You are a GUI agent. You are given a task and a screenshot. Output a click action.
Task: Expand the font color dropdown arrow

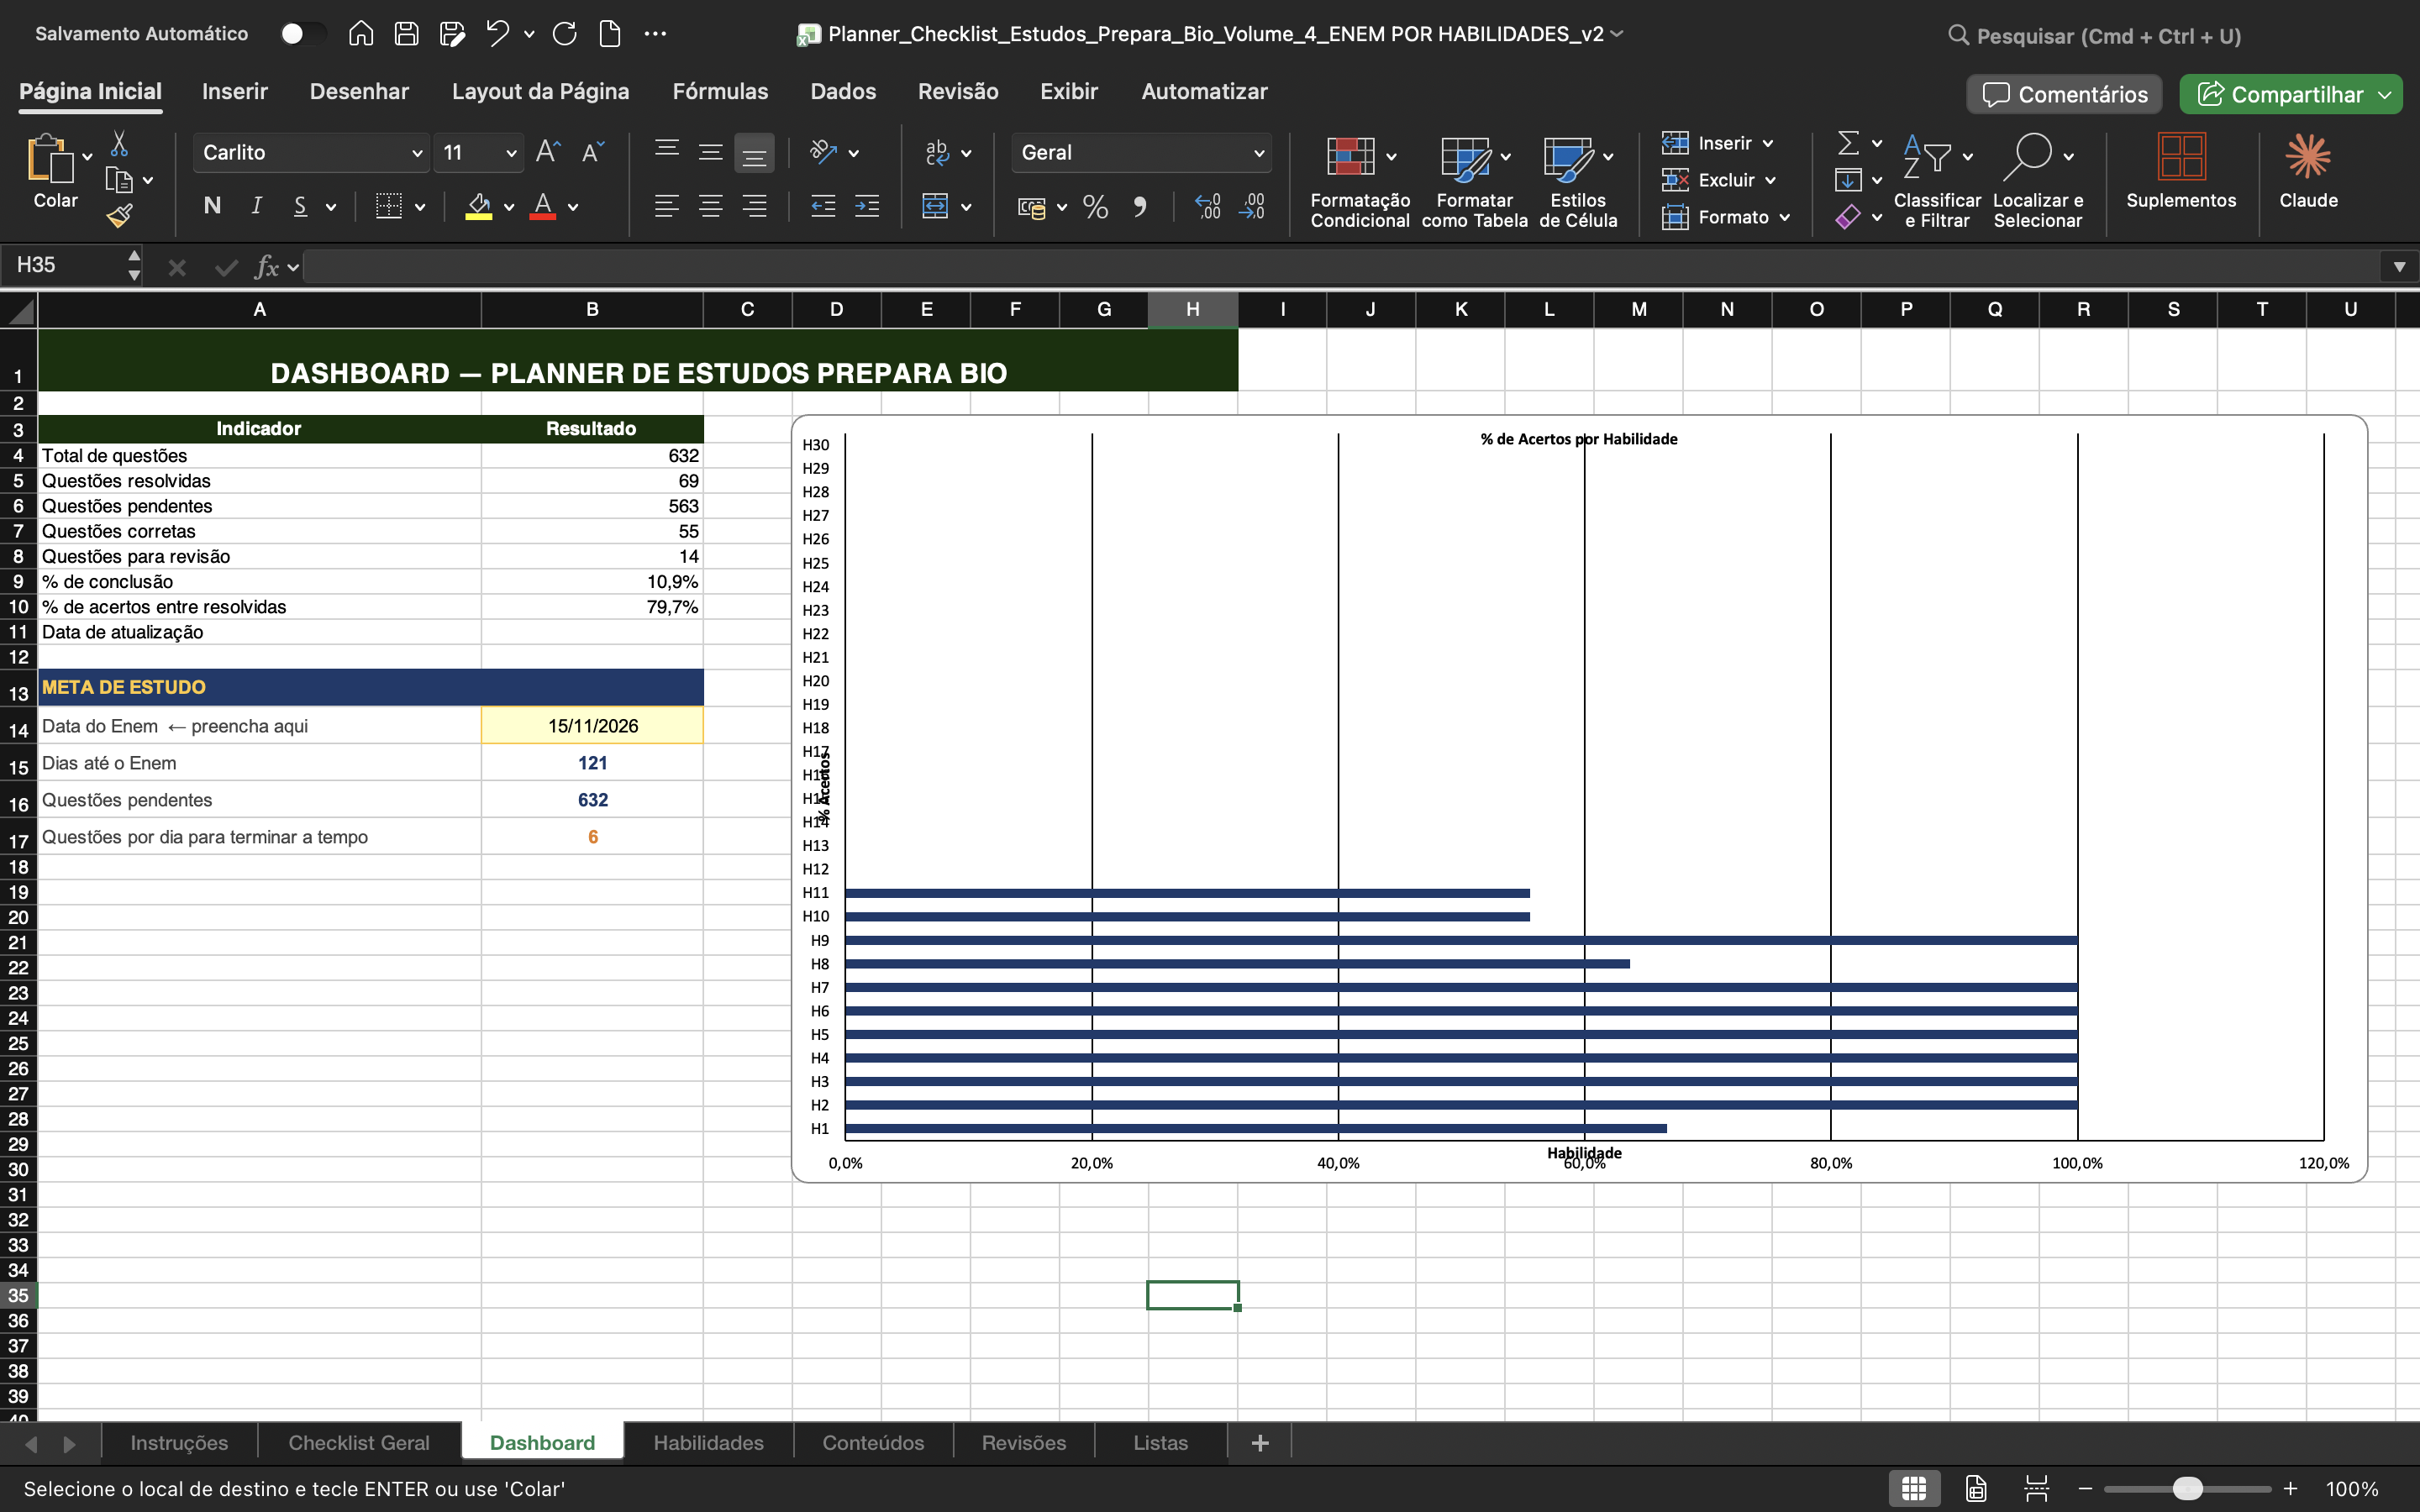[573, 207]
